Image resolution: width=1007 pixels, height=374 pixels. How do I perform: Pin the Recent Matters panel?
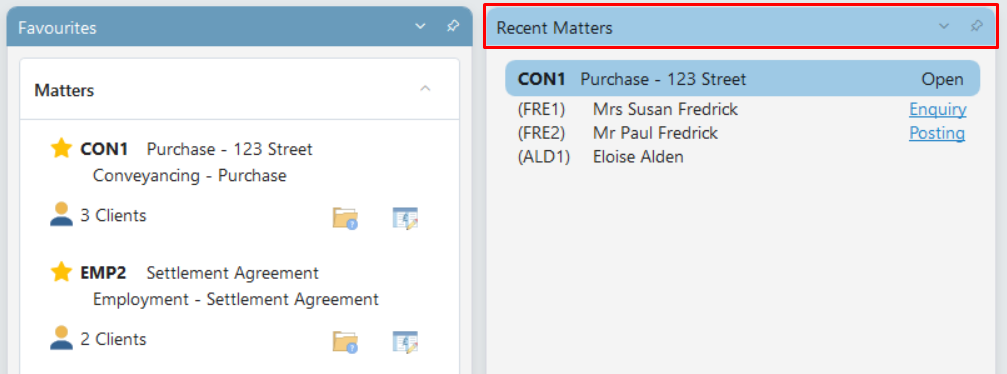pos(976,26)
